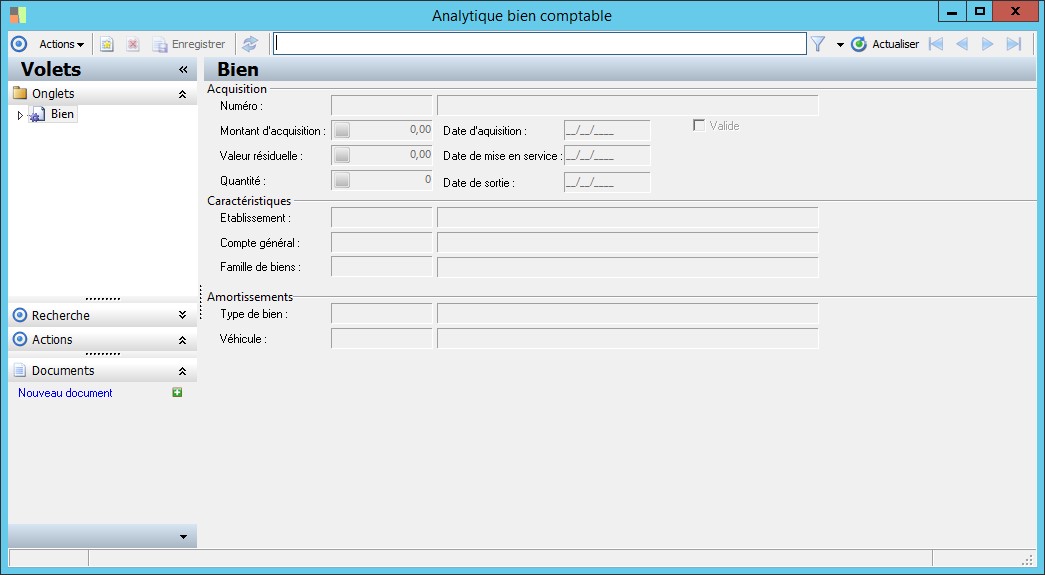The image size is (1045, 575).
Task: Click the Montant d'acquisition calculator button
Action: 342,131
